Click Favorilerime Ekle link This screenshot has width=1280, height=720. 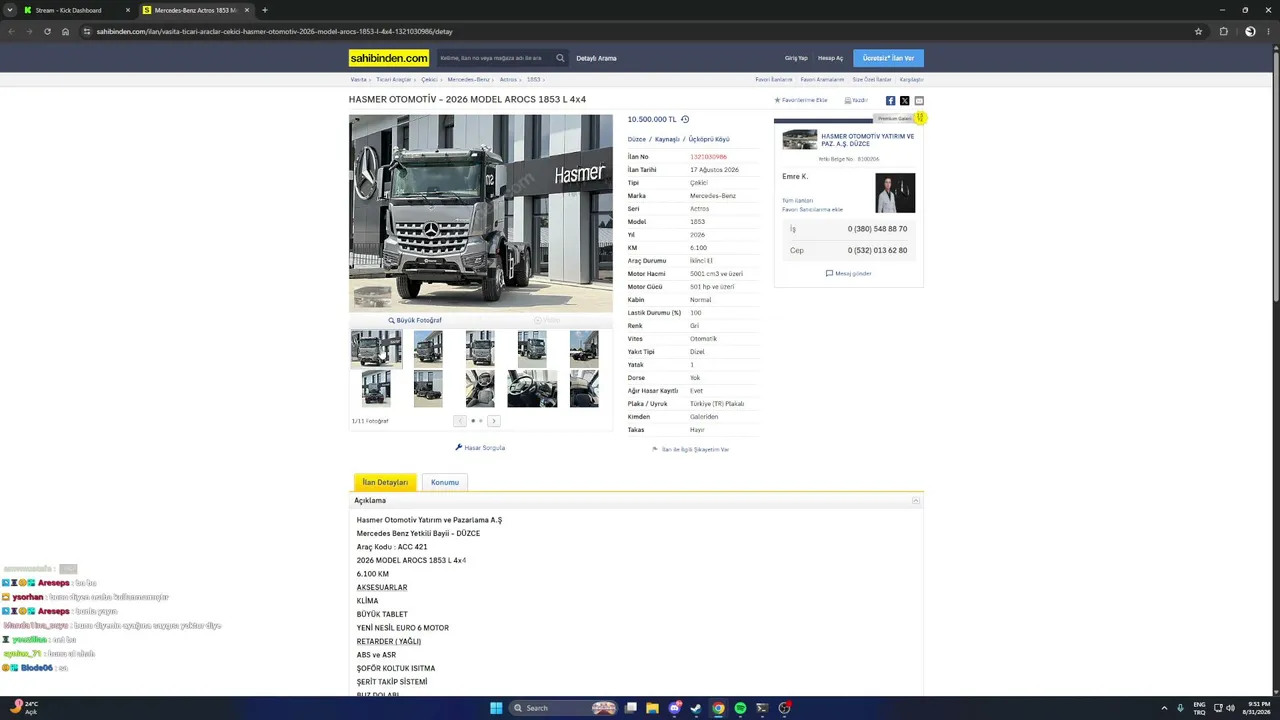click(801, 100)
